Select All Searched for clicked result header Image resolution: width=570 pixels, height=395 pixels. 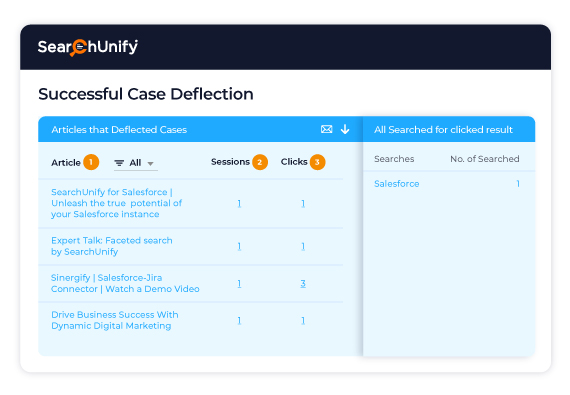click(x=443, y=130)
